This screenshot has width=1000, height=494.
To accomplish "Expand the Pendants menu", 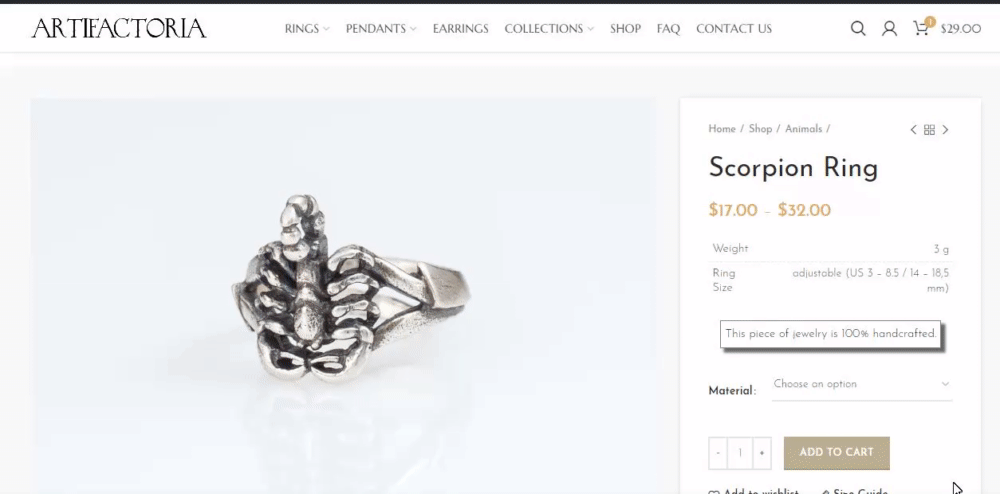I will click(381, 29).
